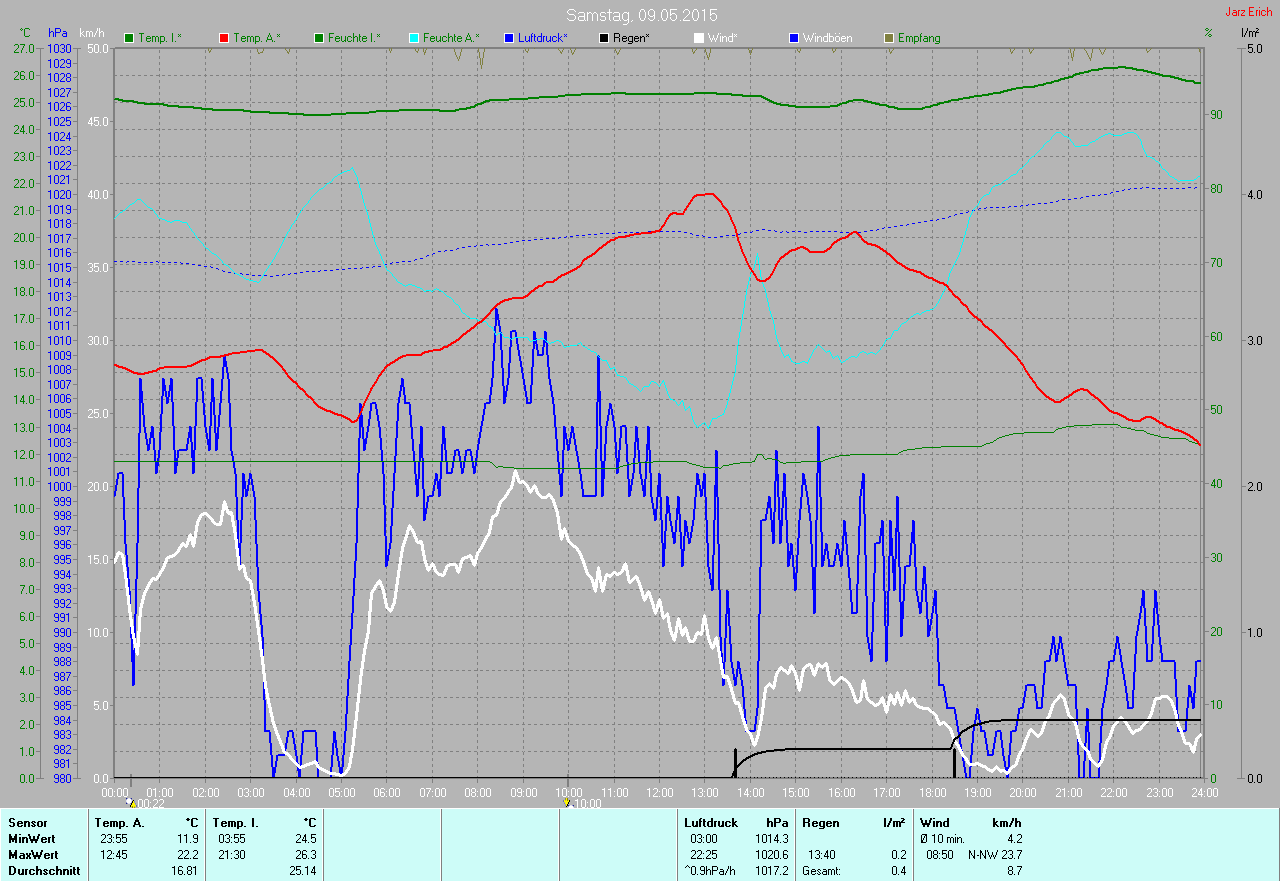Click the Durchschnitt row label
This screenshot has height=881, width=1280.
tap(41, 871)
